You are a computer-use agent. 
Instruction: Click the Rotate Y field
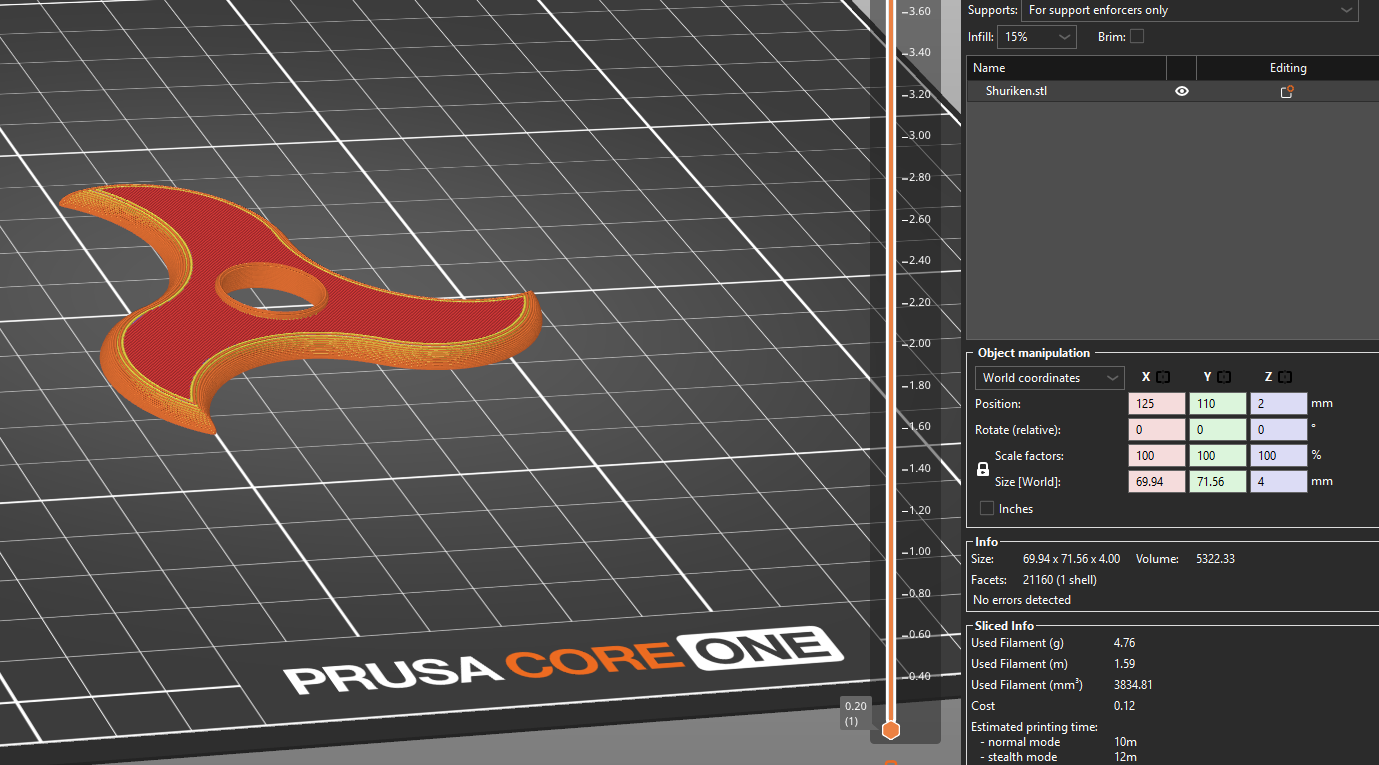click(x=1217, y=430)
